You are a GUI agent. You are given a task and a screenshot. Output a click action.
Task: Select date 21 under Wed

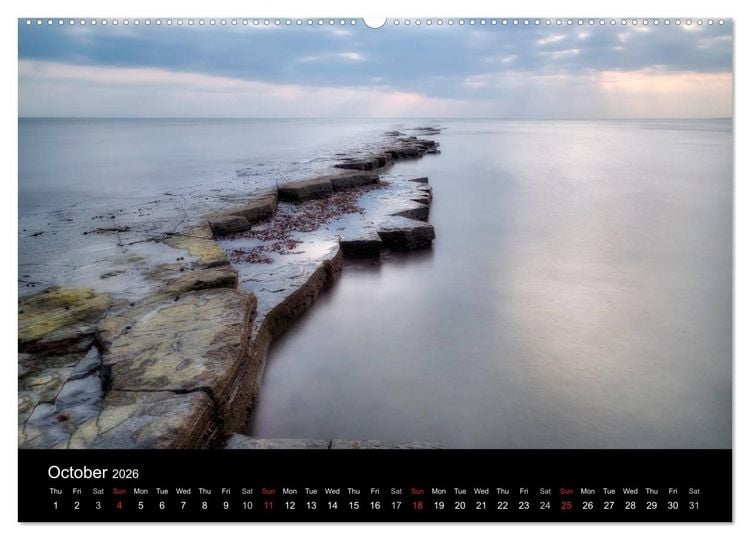pyautogui.click(x=481, y=506)
